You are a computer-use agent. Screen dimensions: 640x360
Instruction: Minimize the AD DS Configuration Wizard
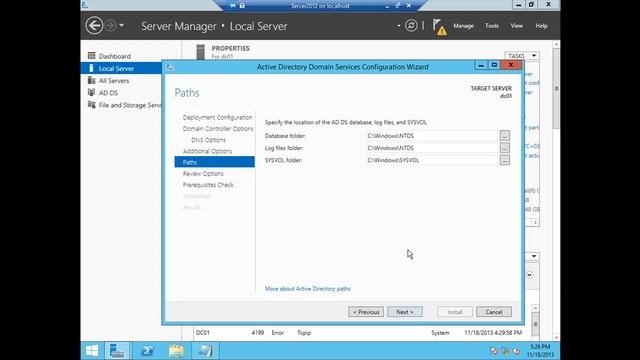(x=481, y=65)
